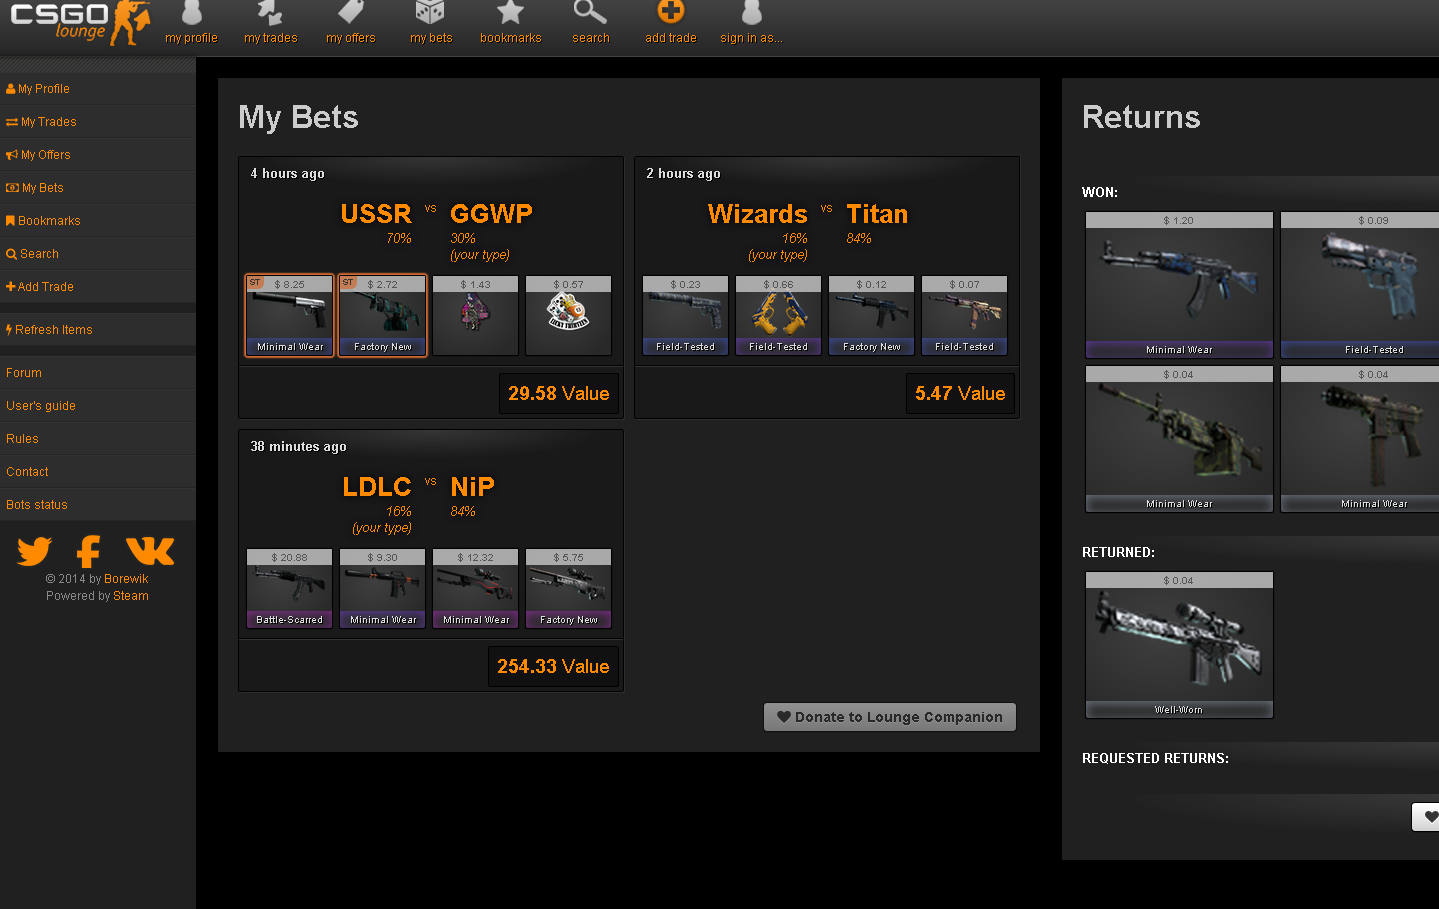Open my bets dice icon
Image resolution: width=1439 pixels, height=909 pixels.
(430, 13)
